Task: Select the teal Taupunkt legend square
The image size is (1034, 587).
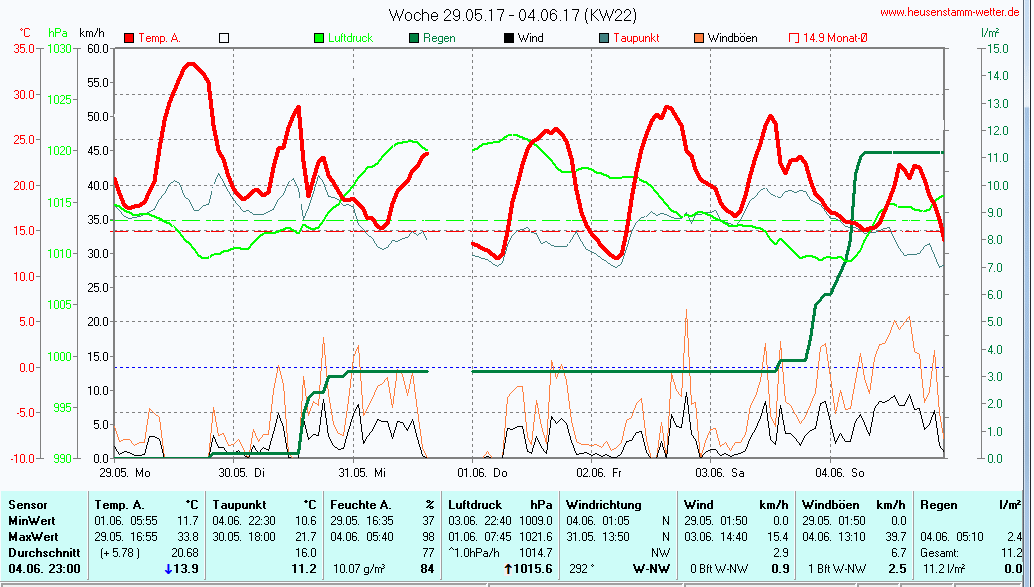Action: [604, 38]
